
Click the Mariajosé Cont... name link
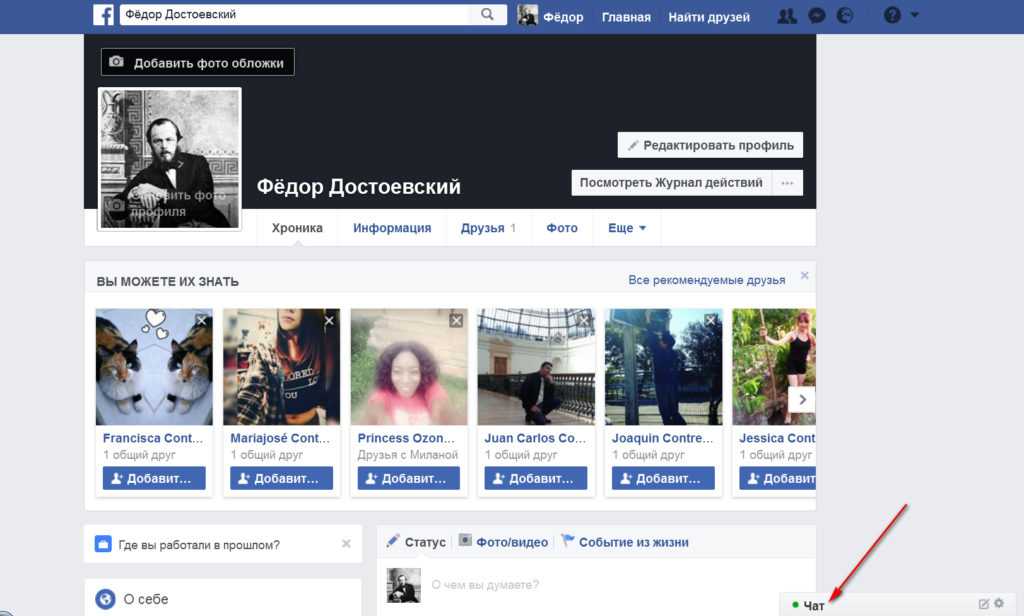(280, 438)
